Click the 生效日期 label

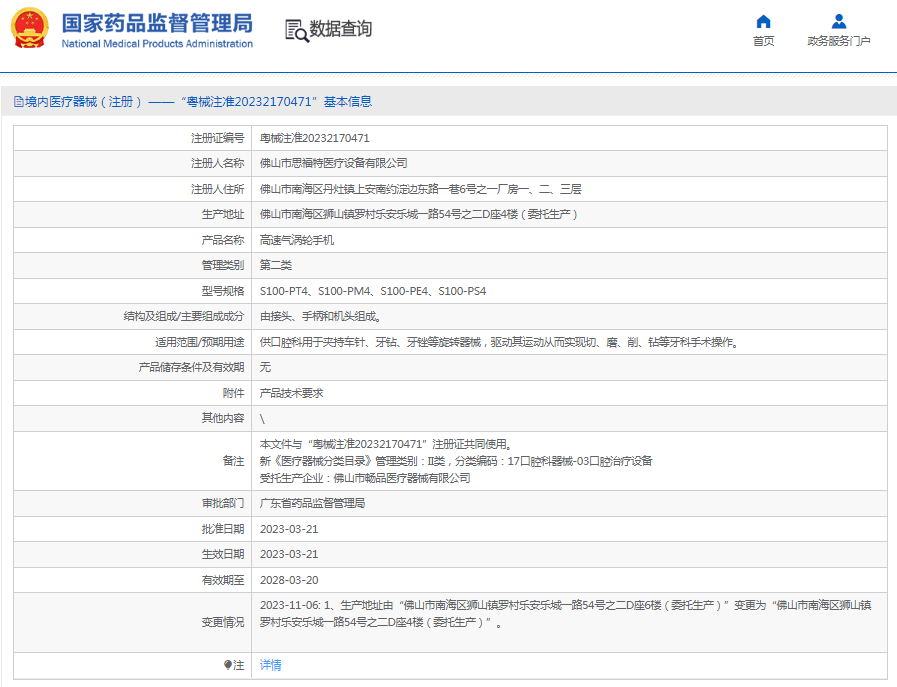point(223,554)
